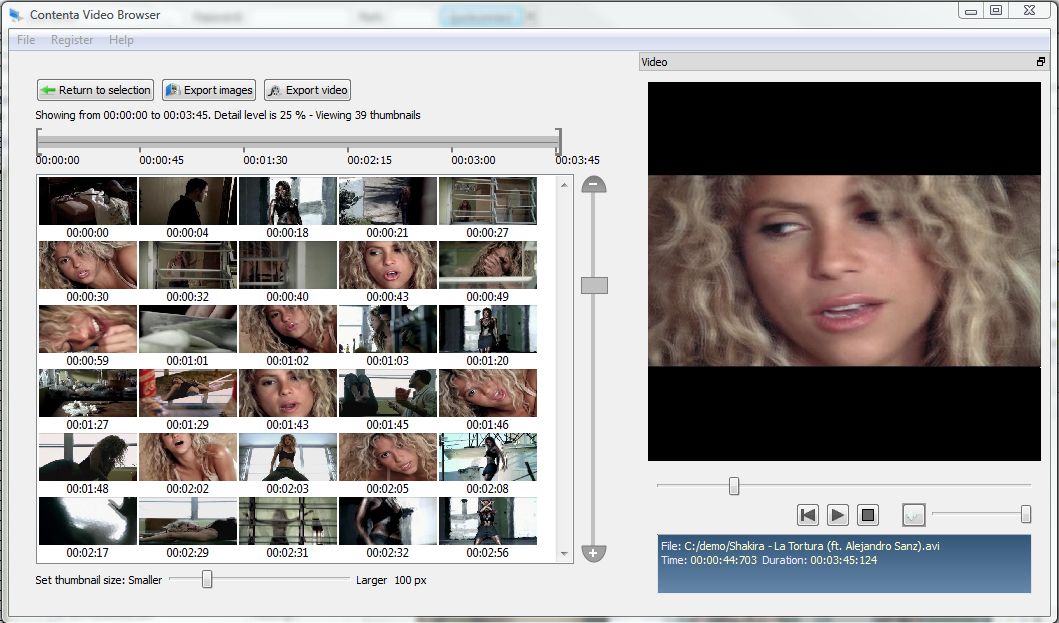Click the Return to selection button

point(95,90)
